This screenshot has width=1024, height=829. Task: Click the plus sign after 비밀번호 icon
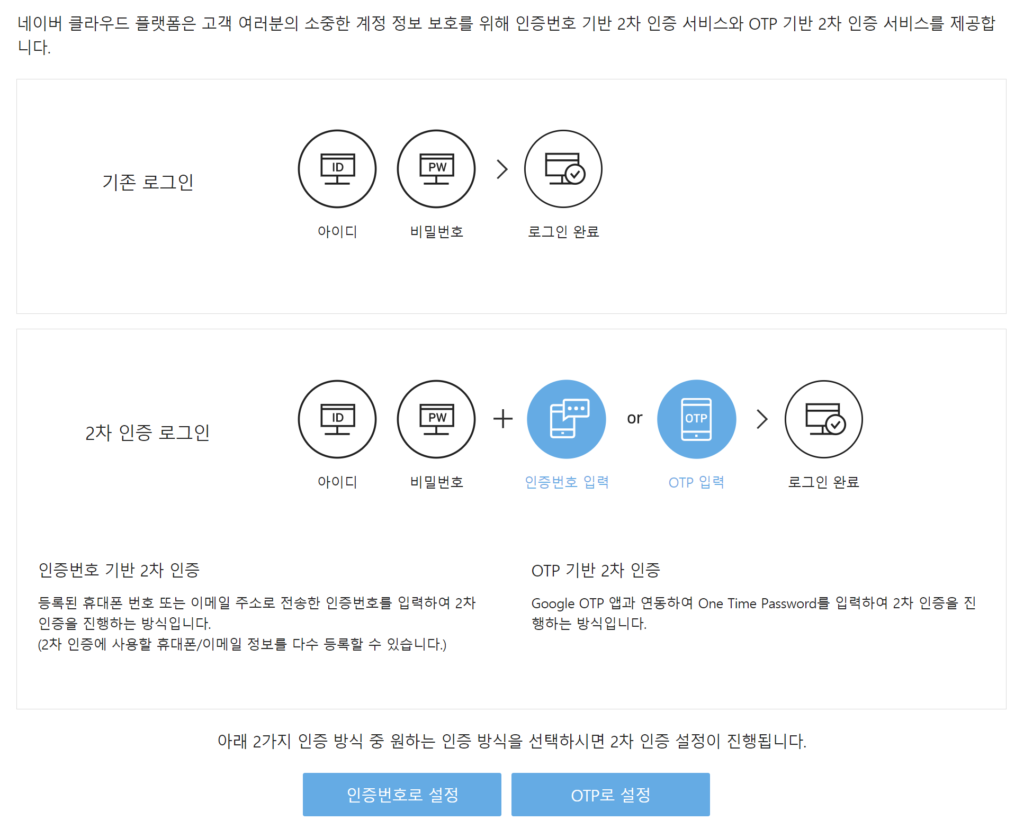point(503,419)
